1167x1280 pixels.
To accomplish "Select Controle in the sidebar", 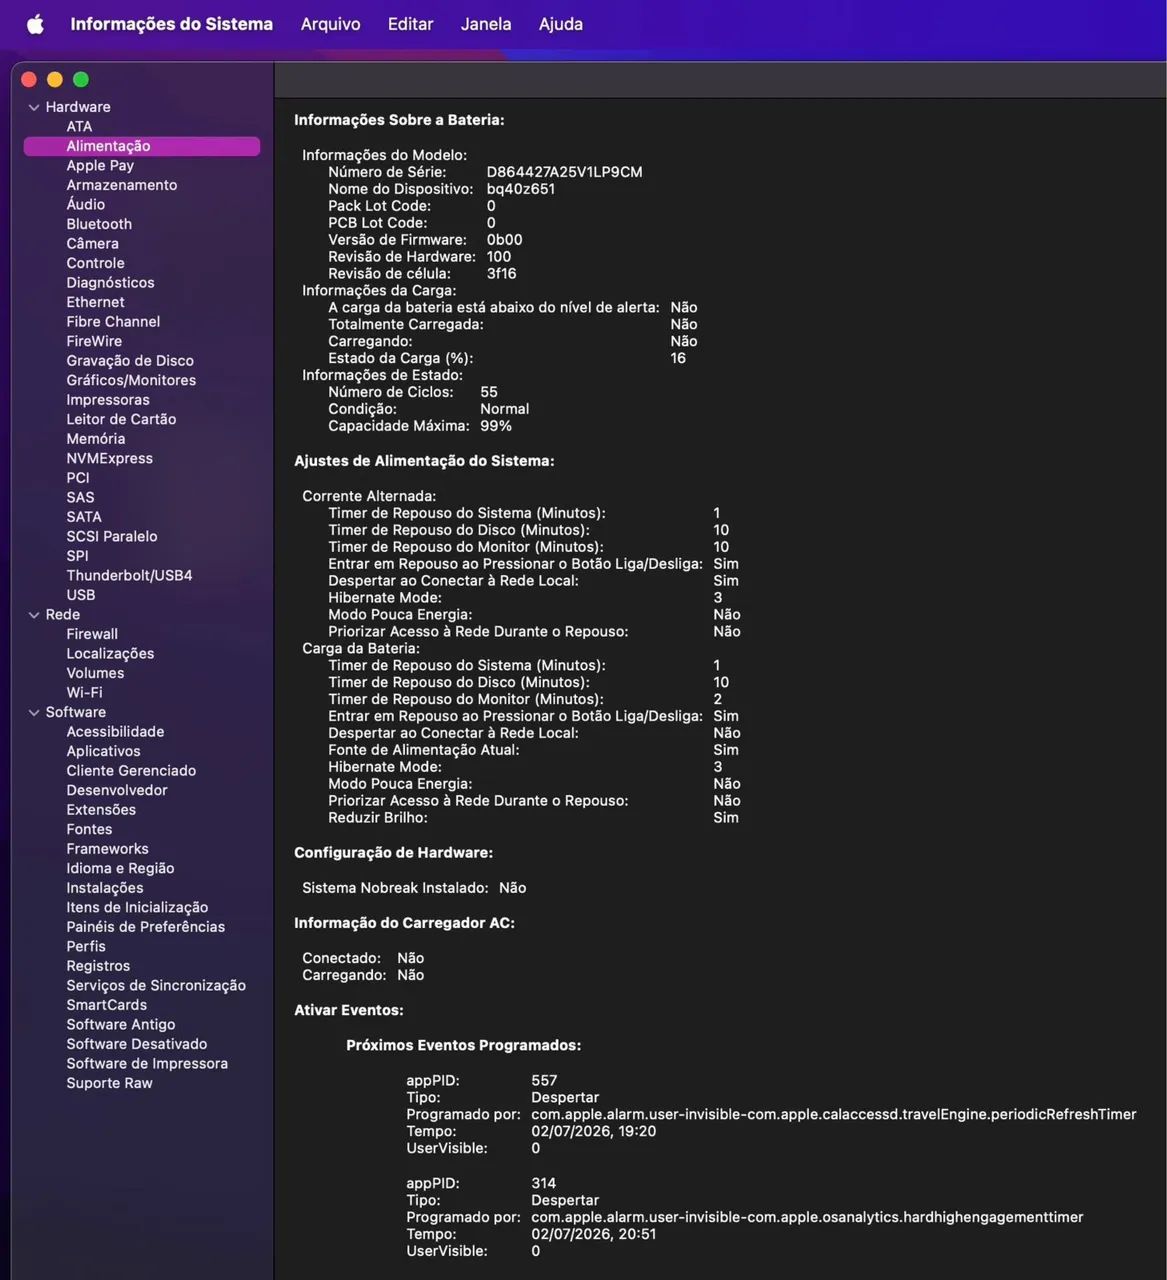I will pyautogui.click(x=96, y=263).
